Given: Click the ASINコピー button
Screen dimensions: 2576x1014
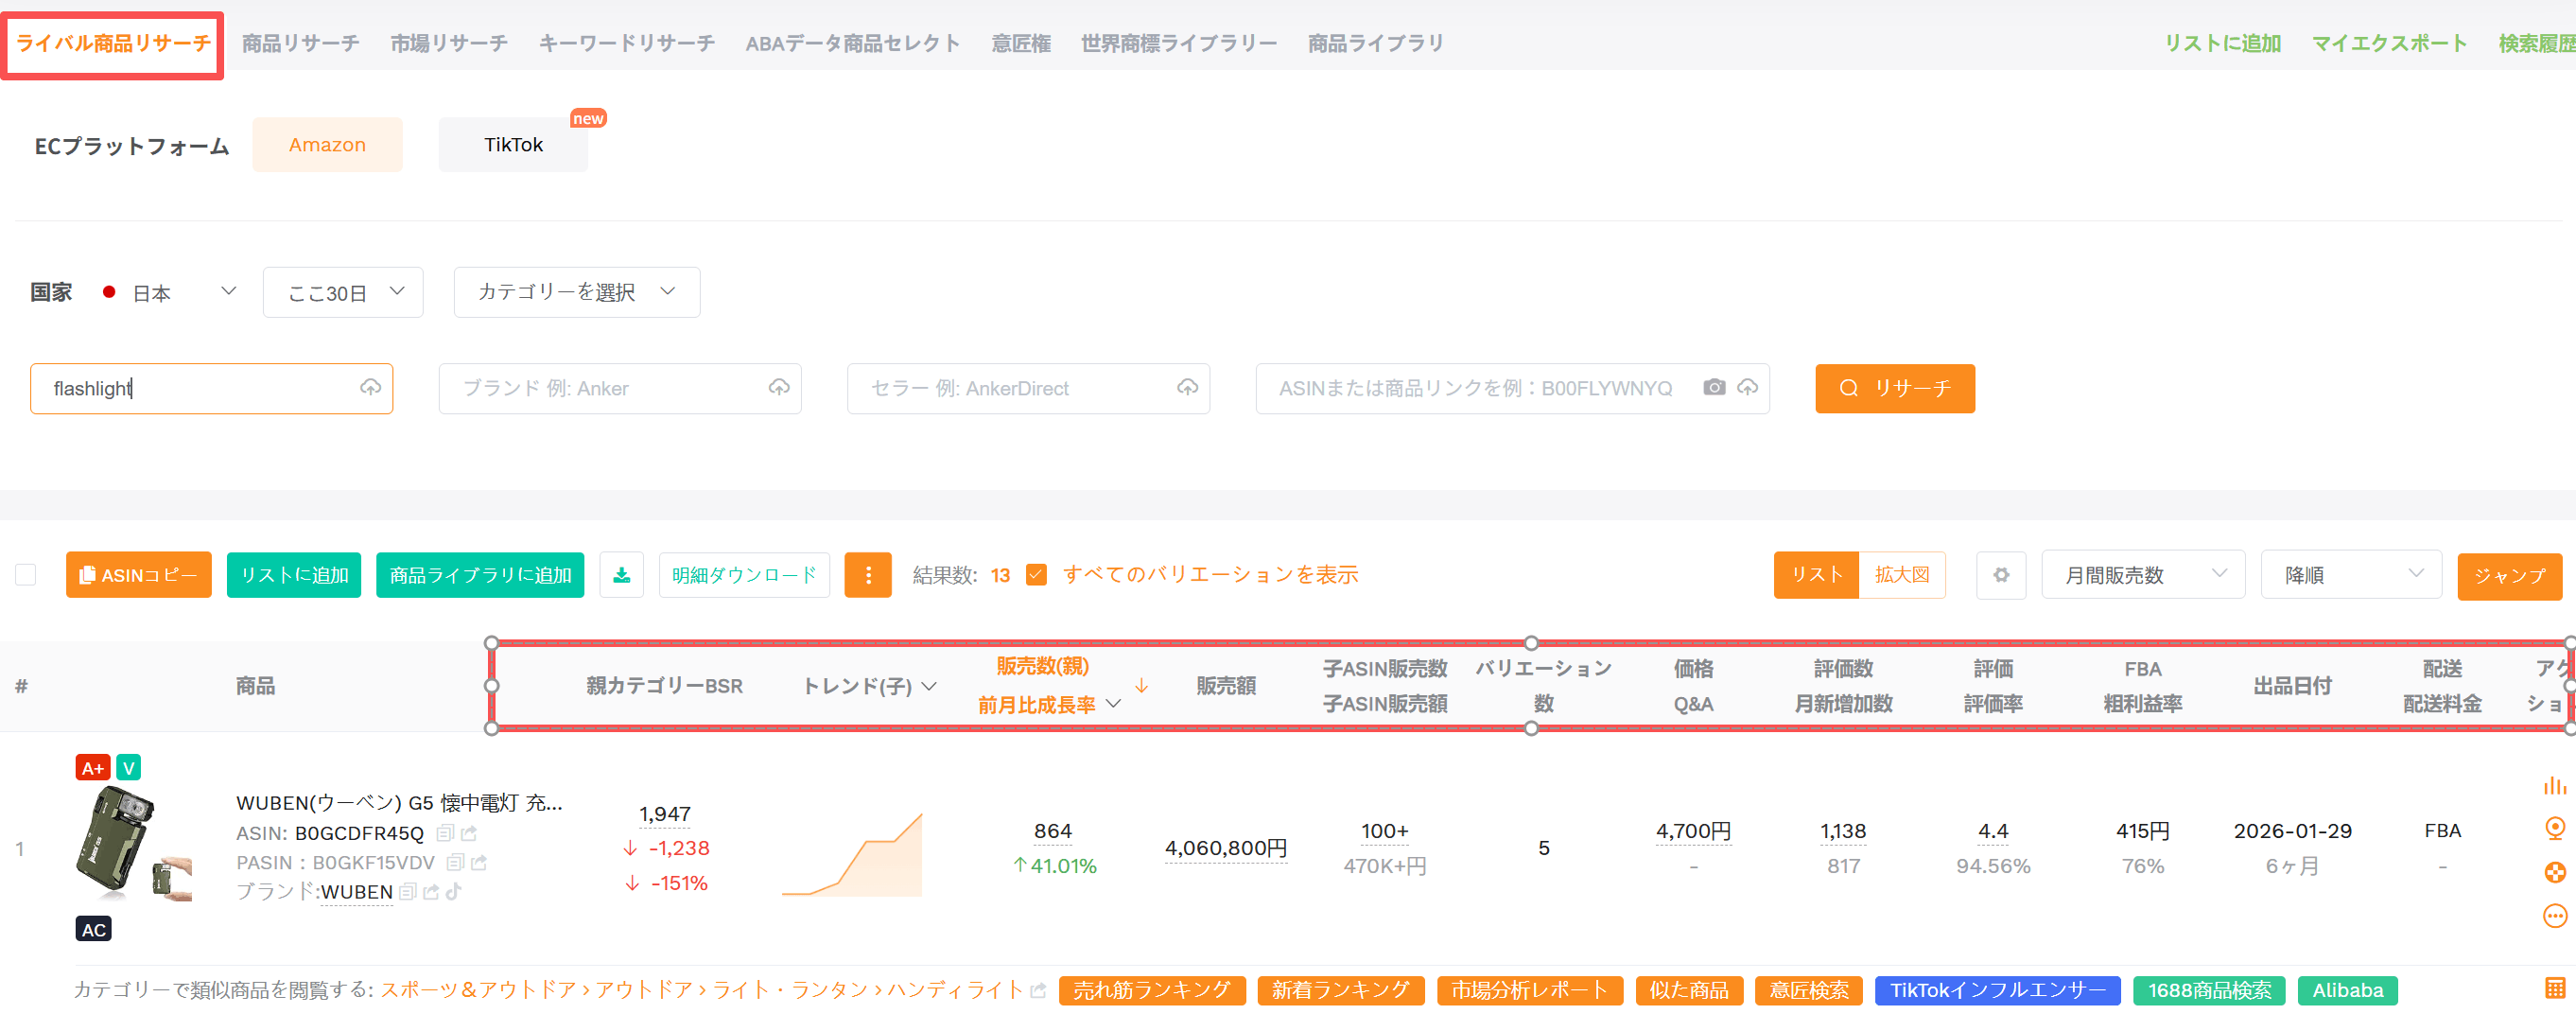Looking at the screenshot, I should 139,575.
